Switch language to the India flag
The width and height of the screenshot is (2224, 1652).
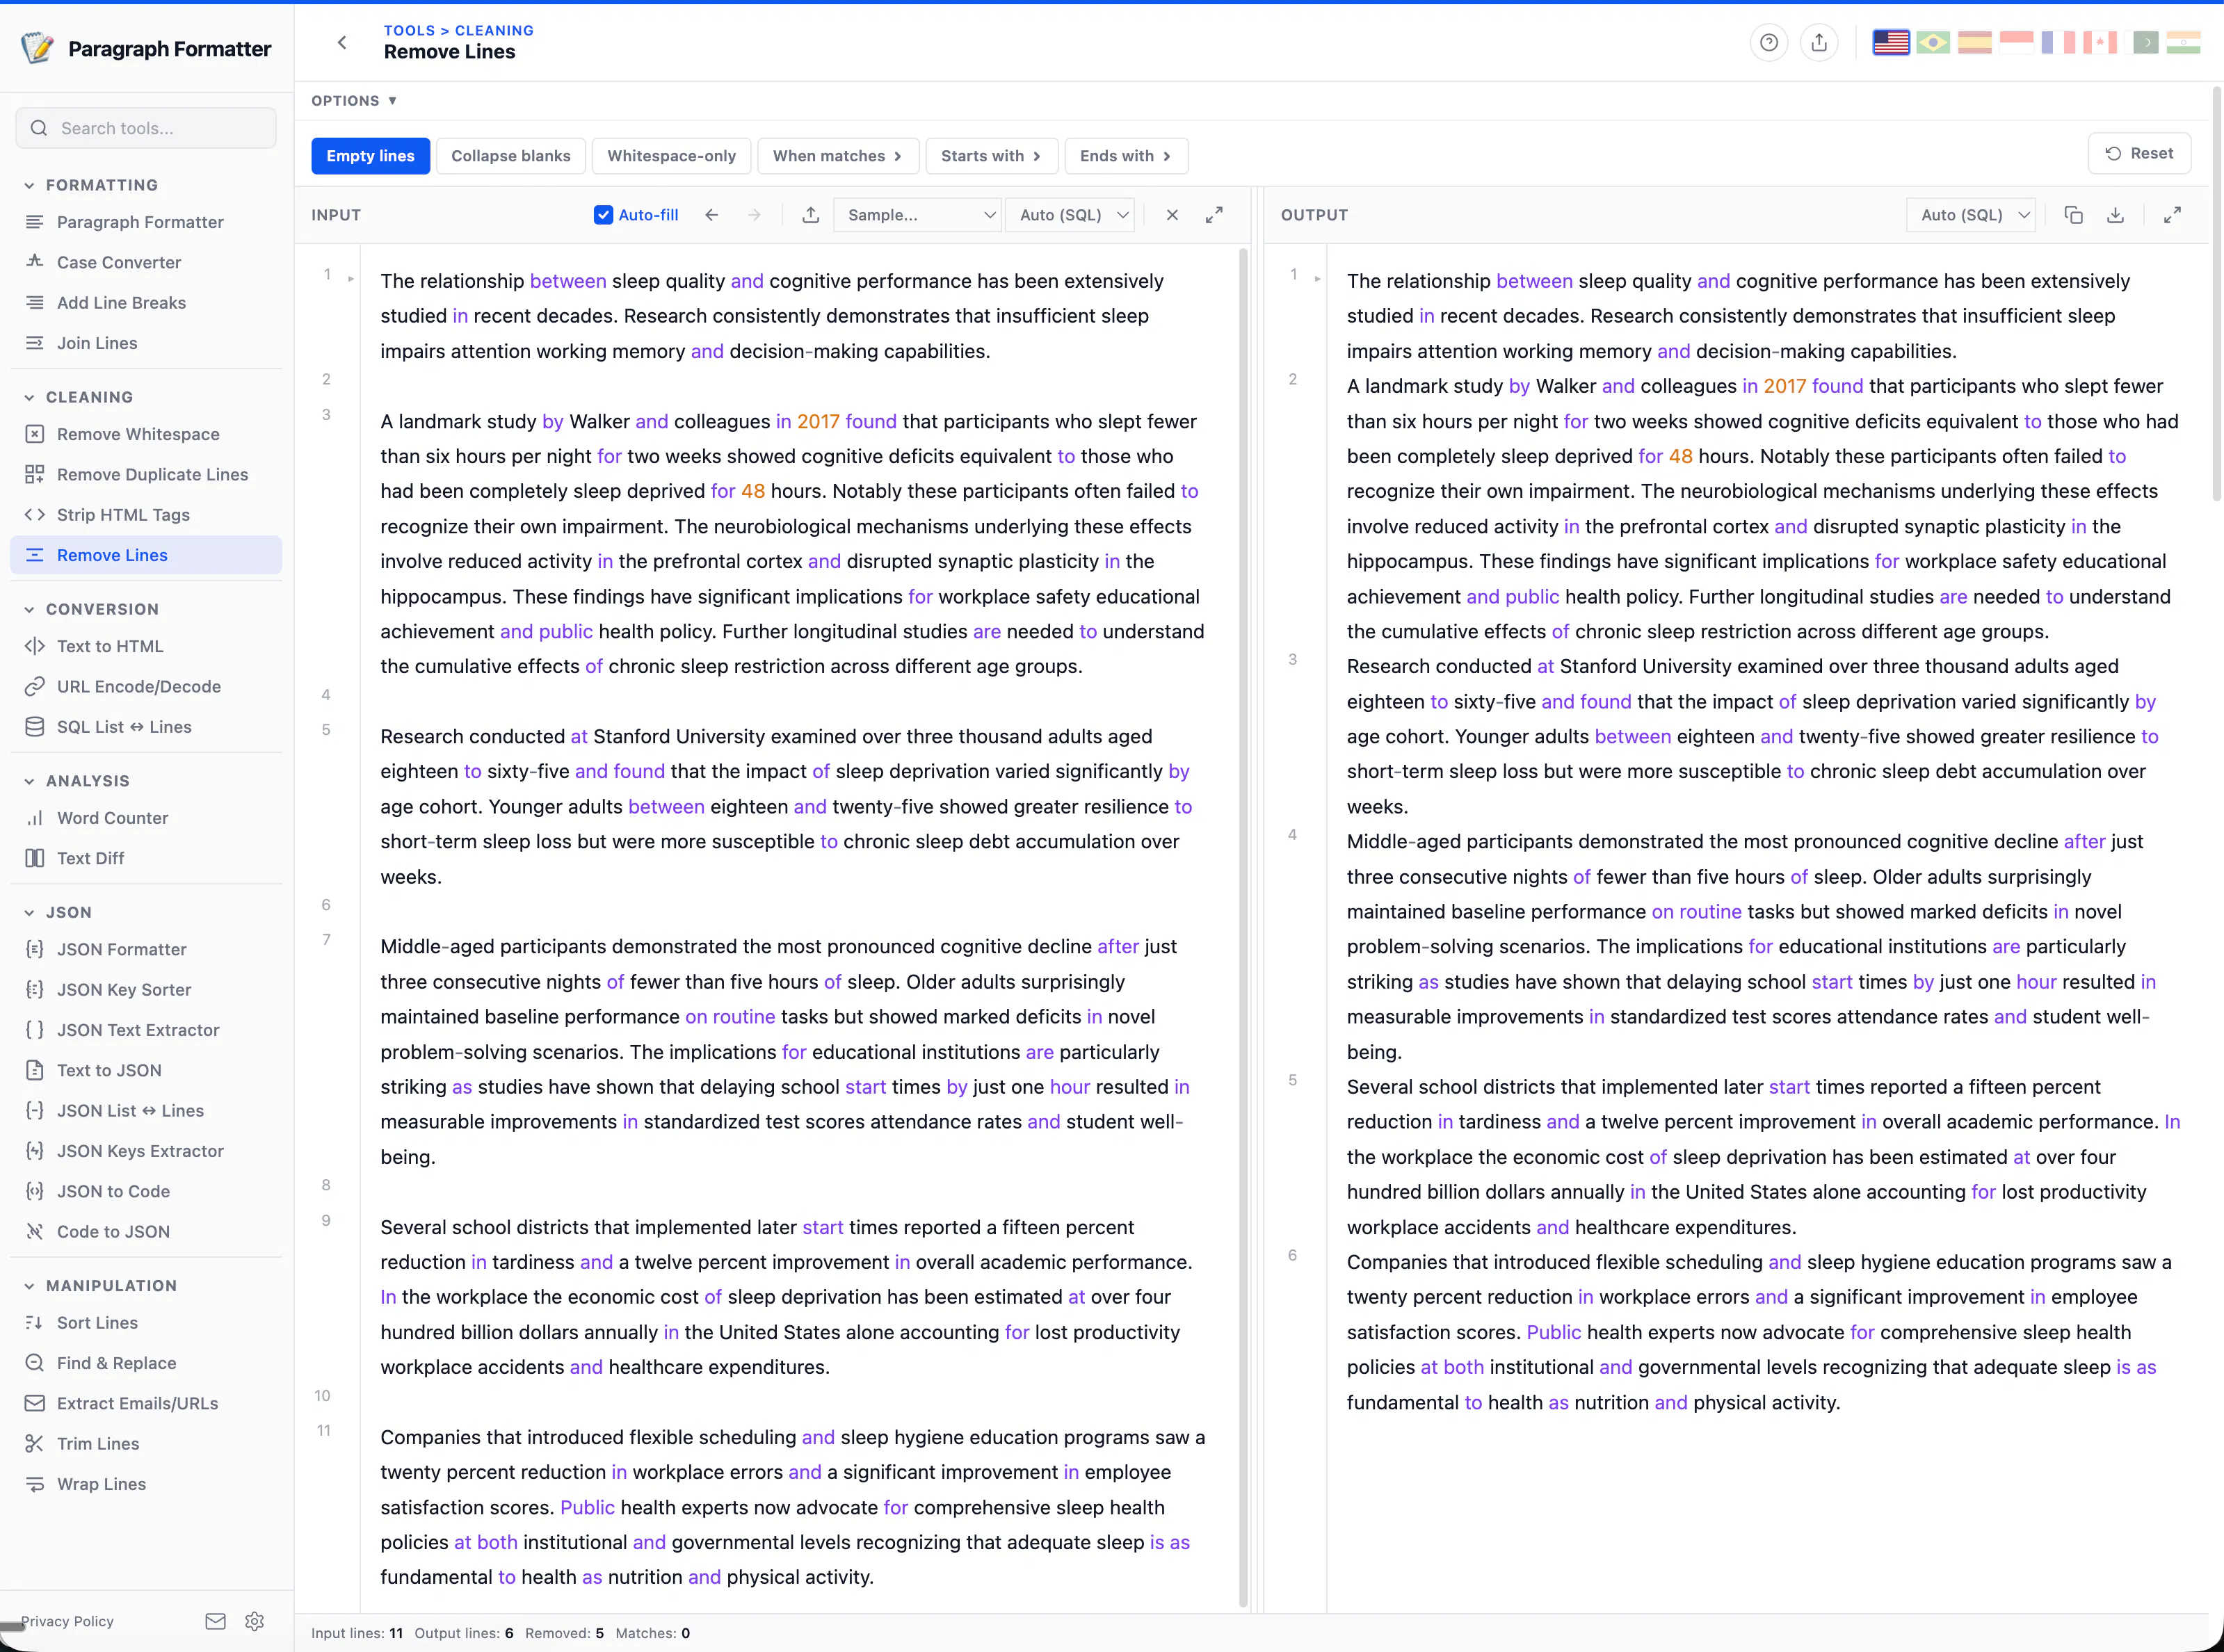[2183, 42]
